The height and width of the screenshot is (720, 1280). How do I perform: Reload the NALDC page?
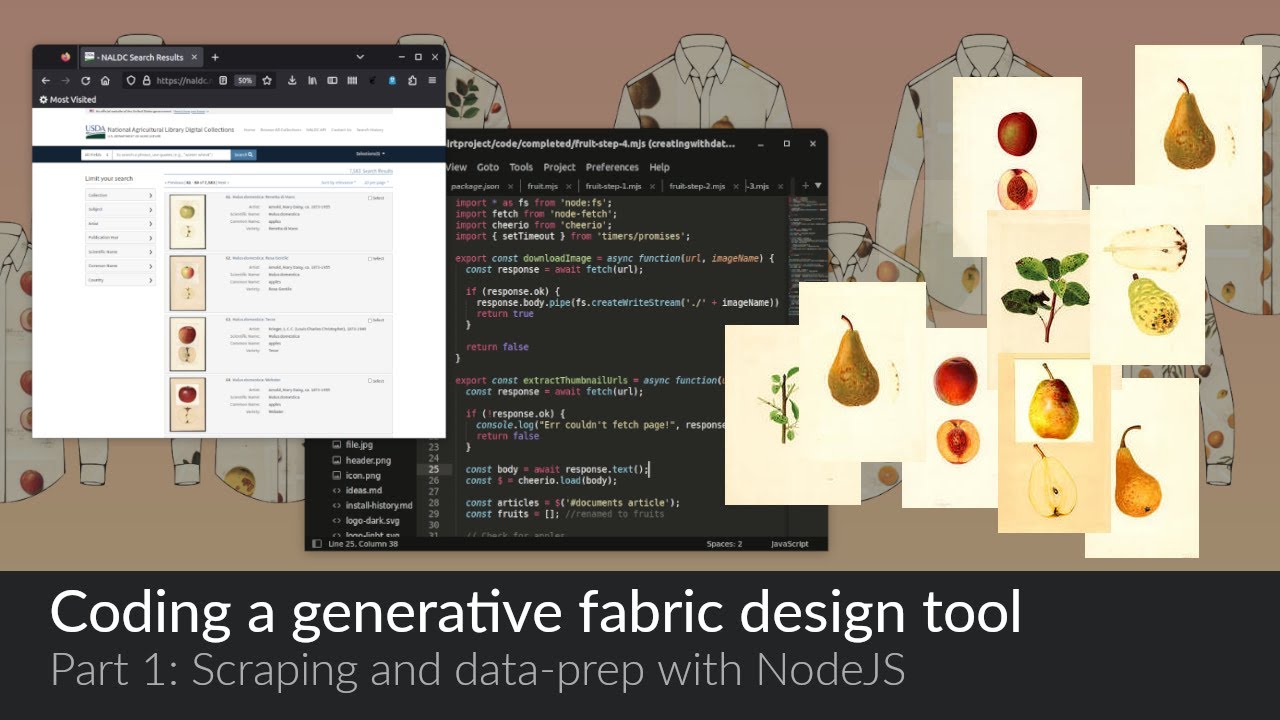click(x=86, y=80)
